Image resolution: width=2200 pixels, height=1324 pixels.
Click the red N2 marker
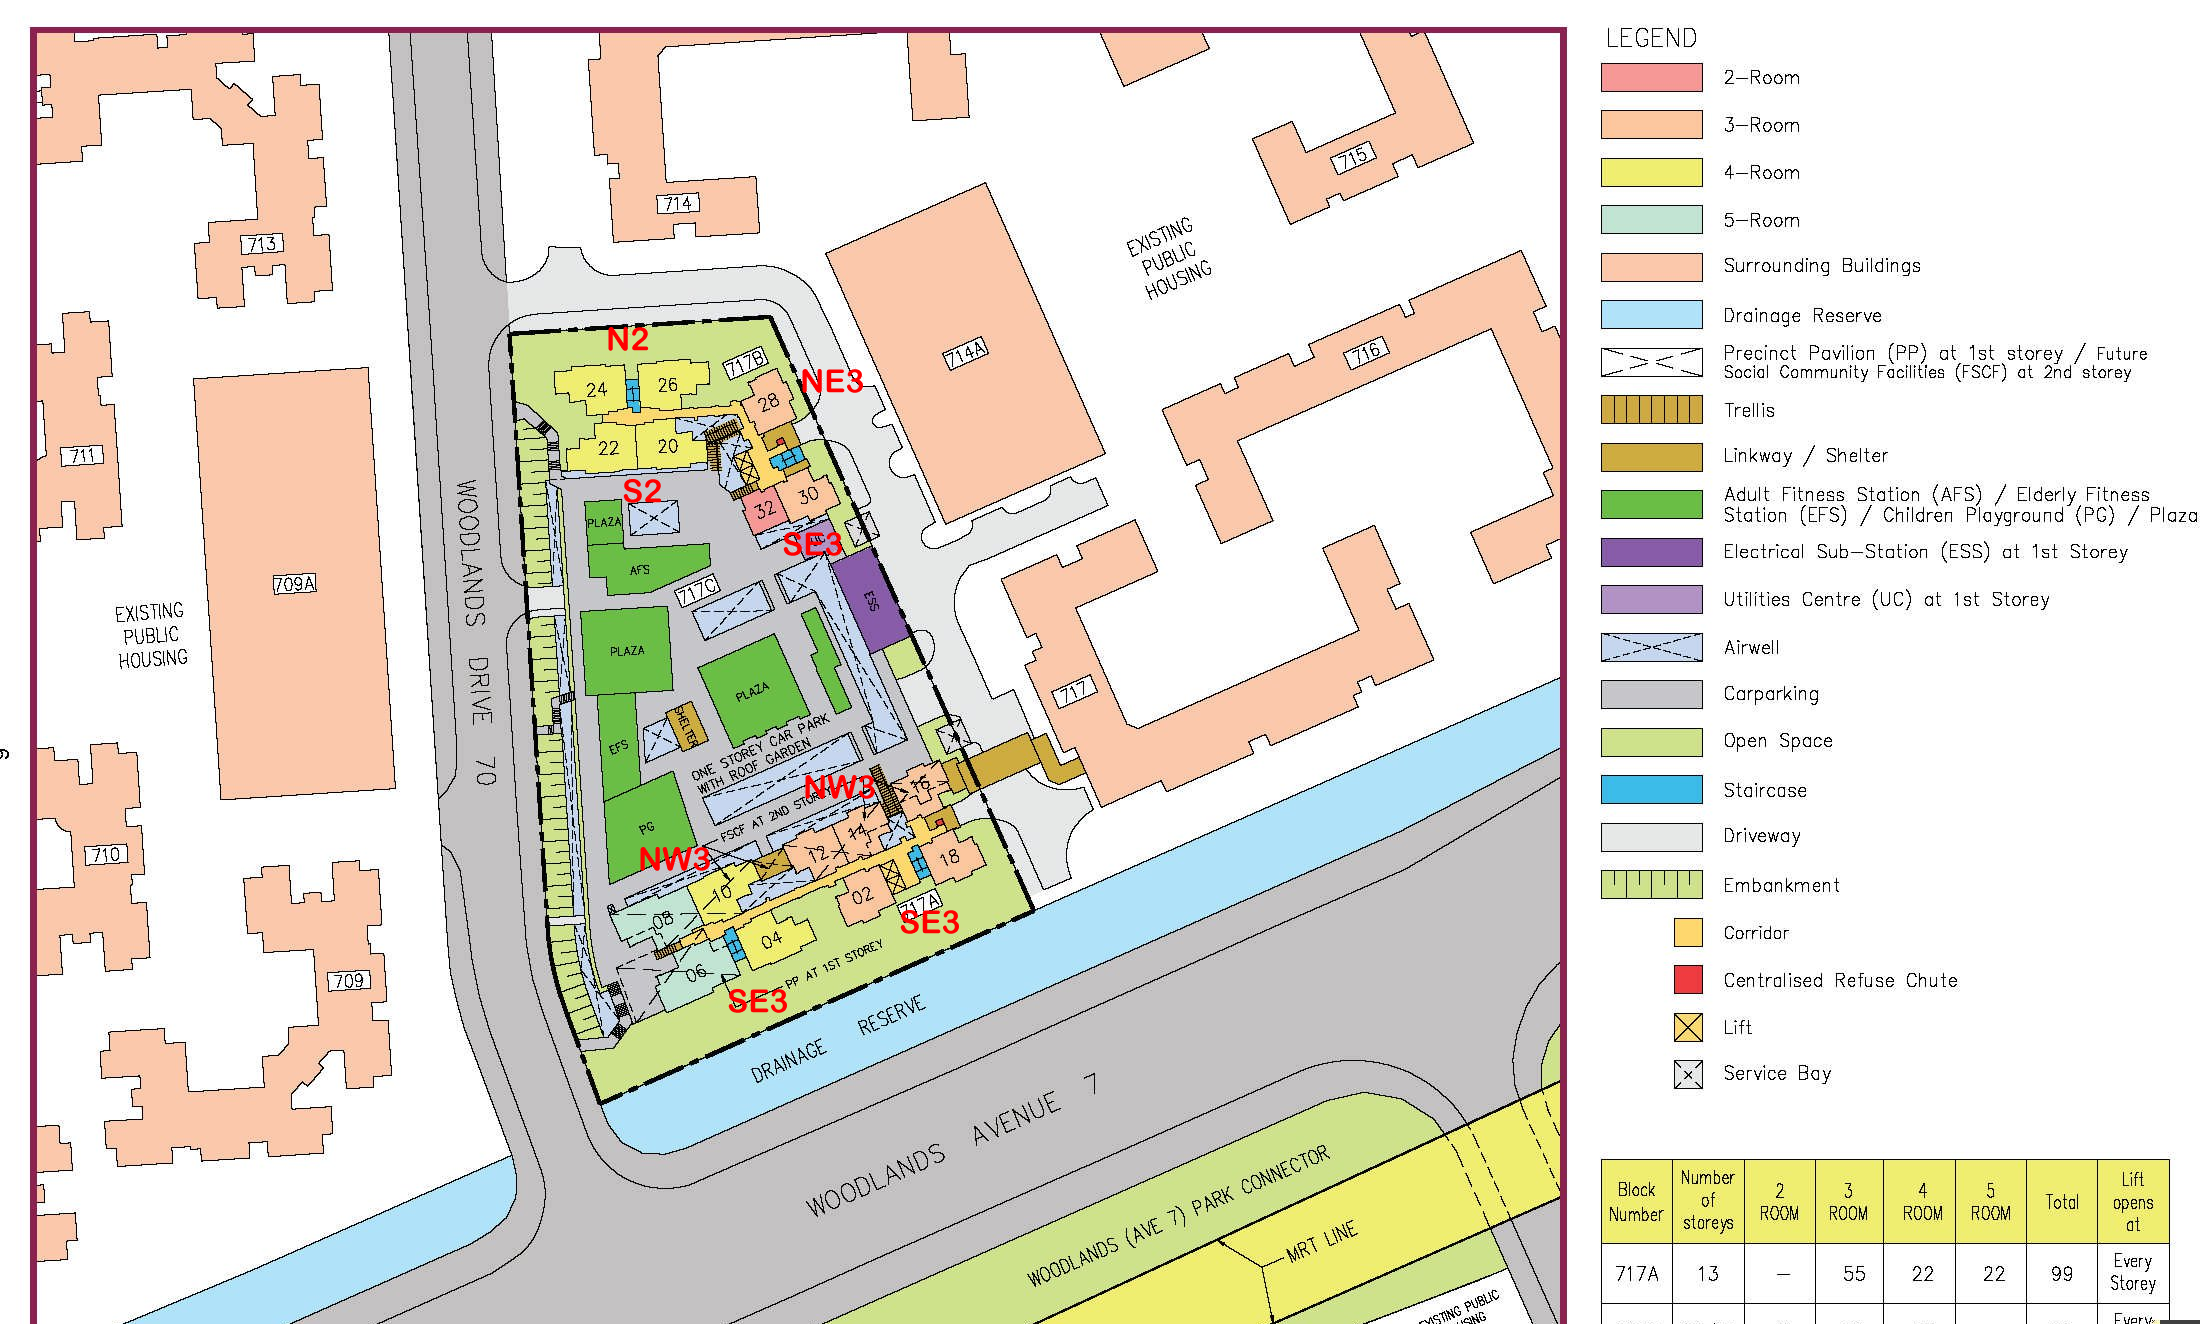click(x=627, y=340)
